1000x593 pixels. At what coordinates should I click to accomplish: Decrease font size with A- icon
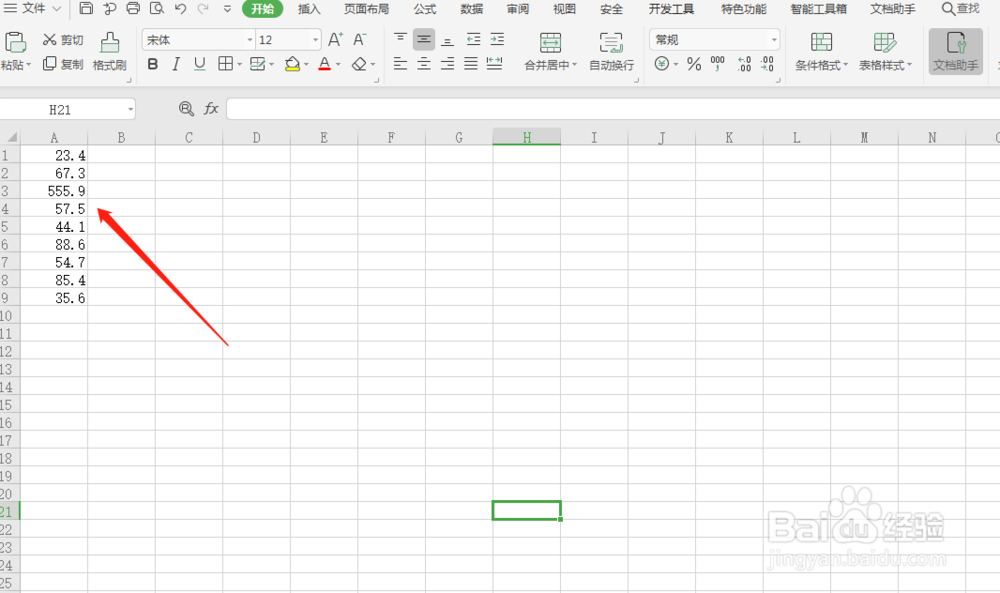click(360, 40)
